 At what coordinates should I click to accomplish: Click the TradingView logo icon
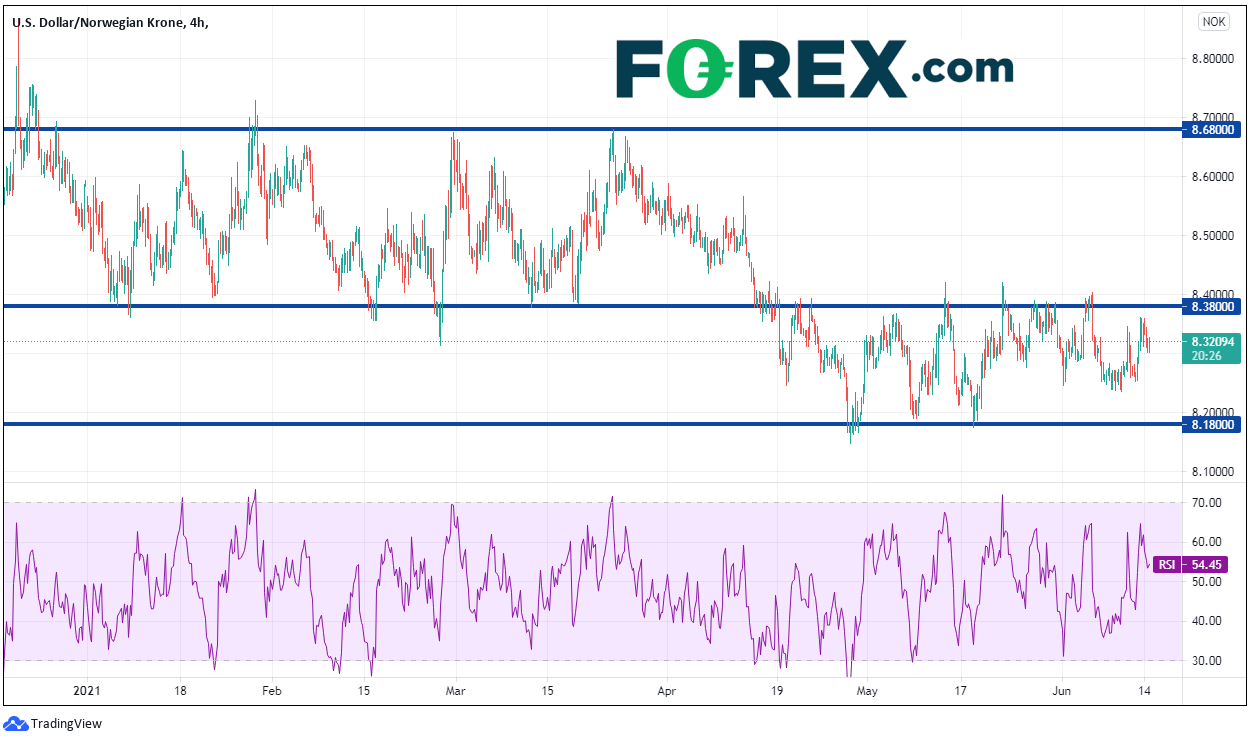point(16,723)
